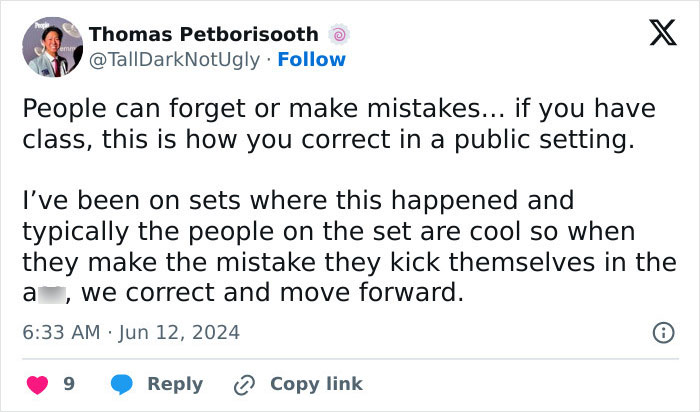
Task: Follow the @TallDarkNotUgly account
Action: (311, 59)
